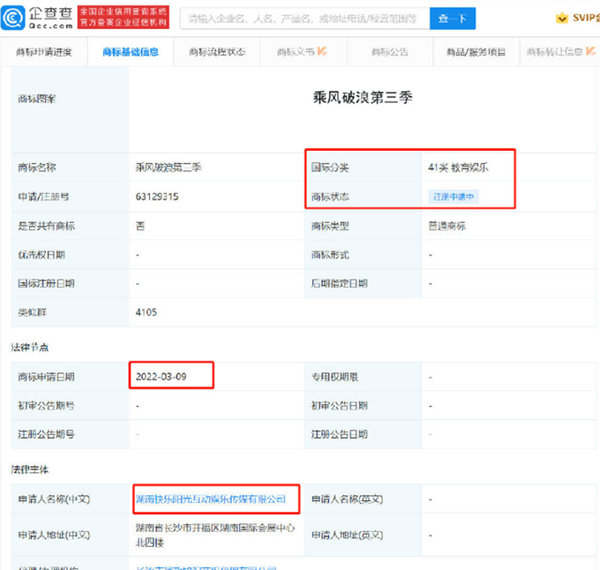Open the 商品/服务项目 tab

[476, 52]
